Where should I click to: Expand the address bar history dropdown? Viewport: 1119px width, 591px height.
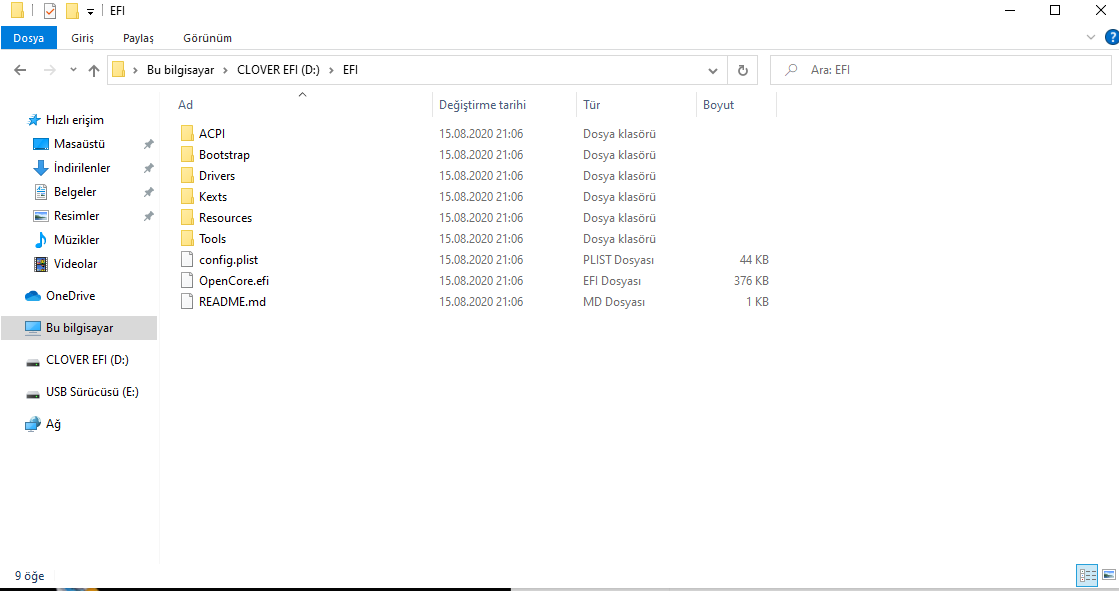tap(713, 71)
